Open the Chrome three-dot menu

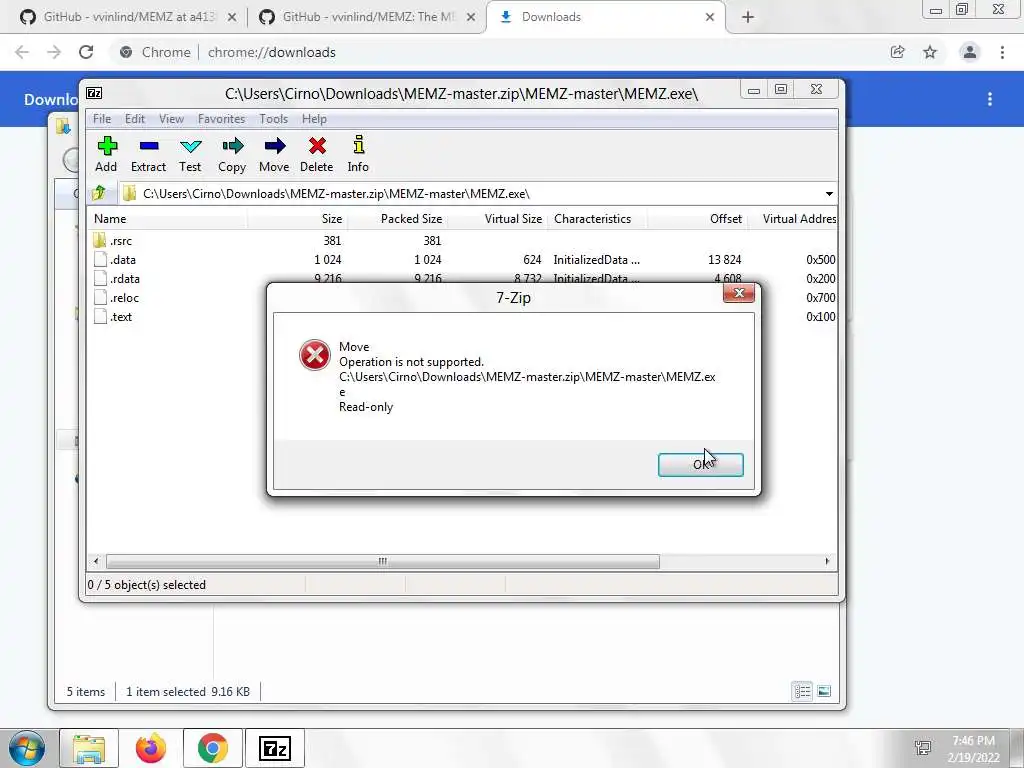tap(1002, 52)
